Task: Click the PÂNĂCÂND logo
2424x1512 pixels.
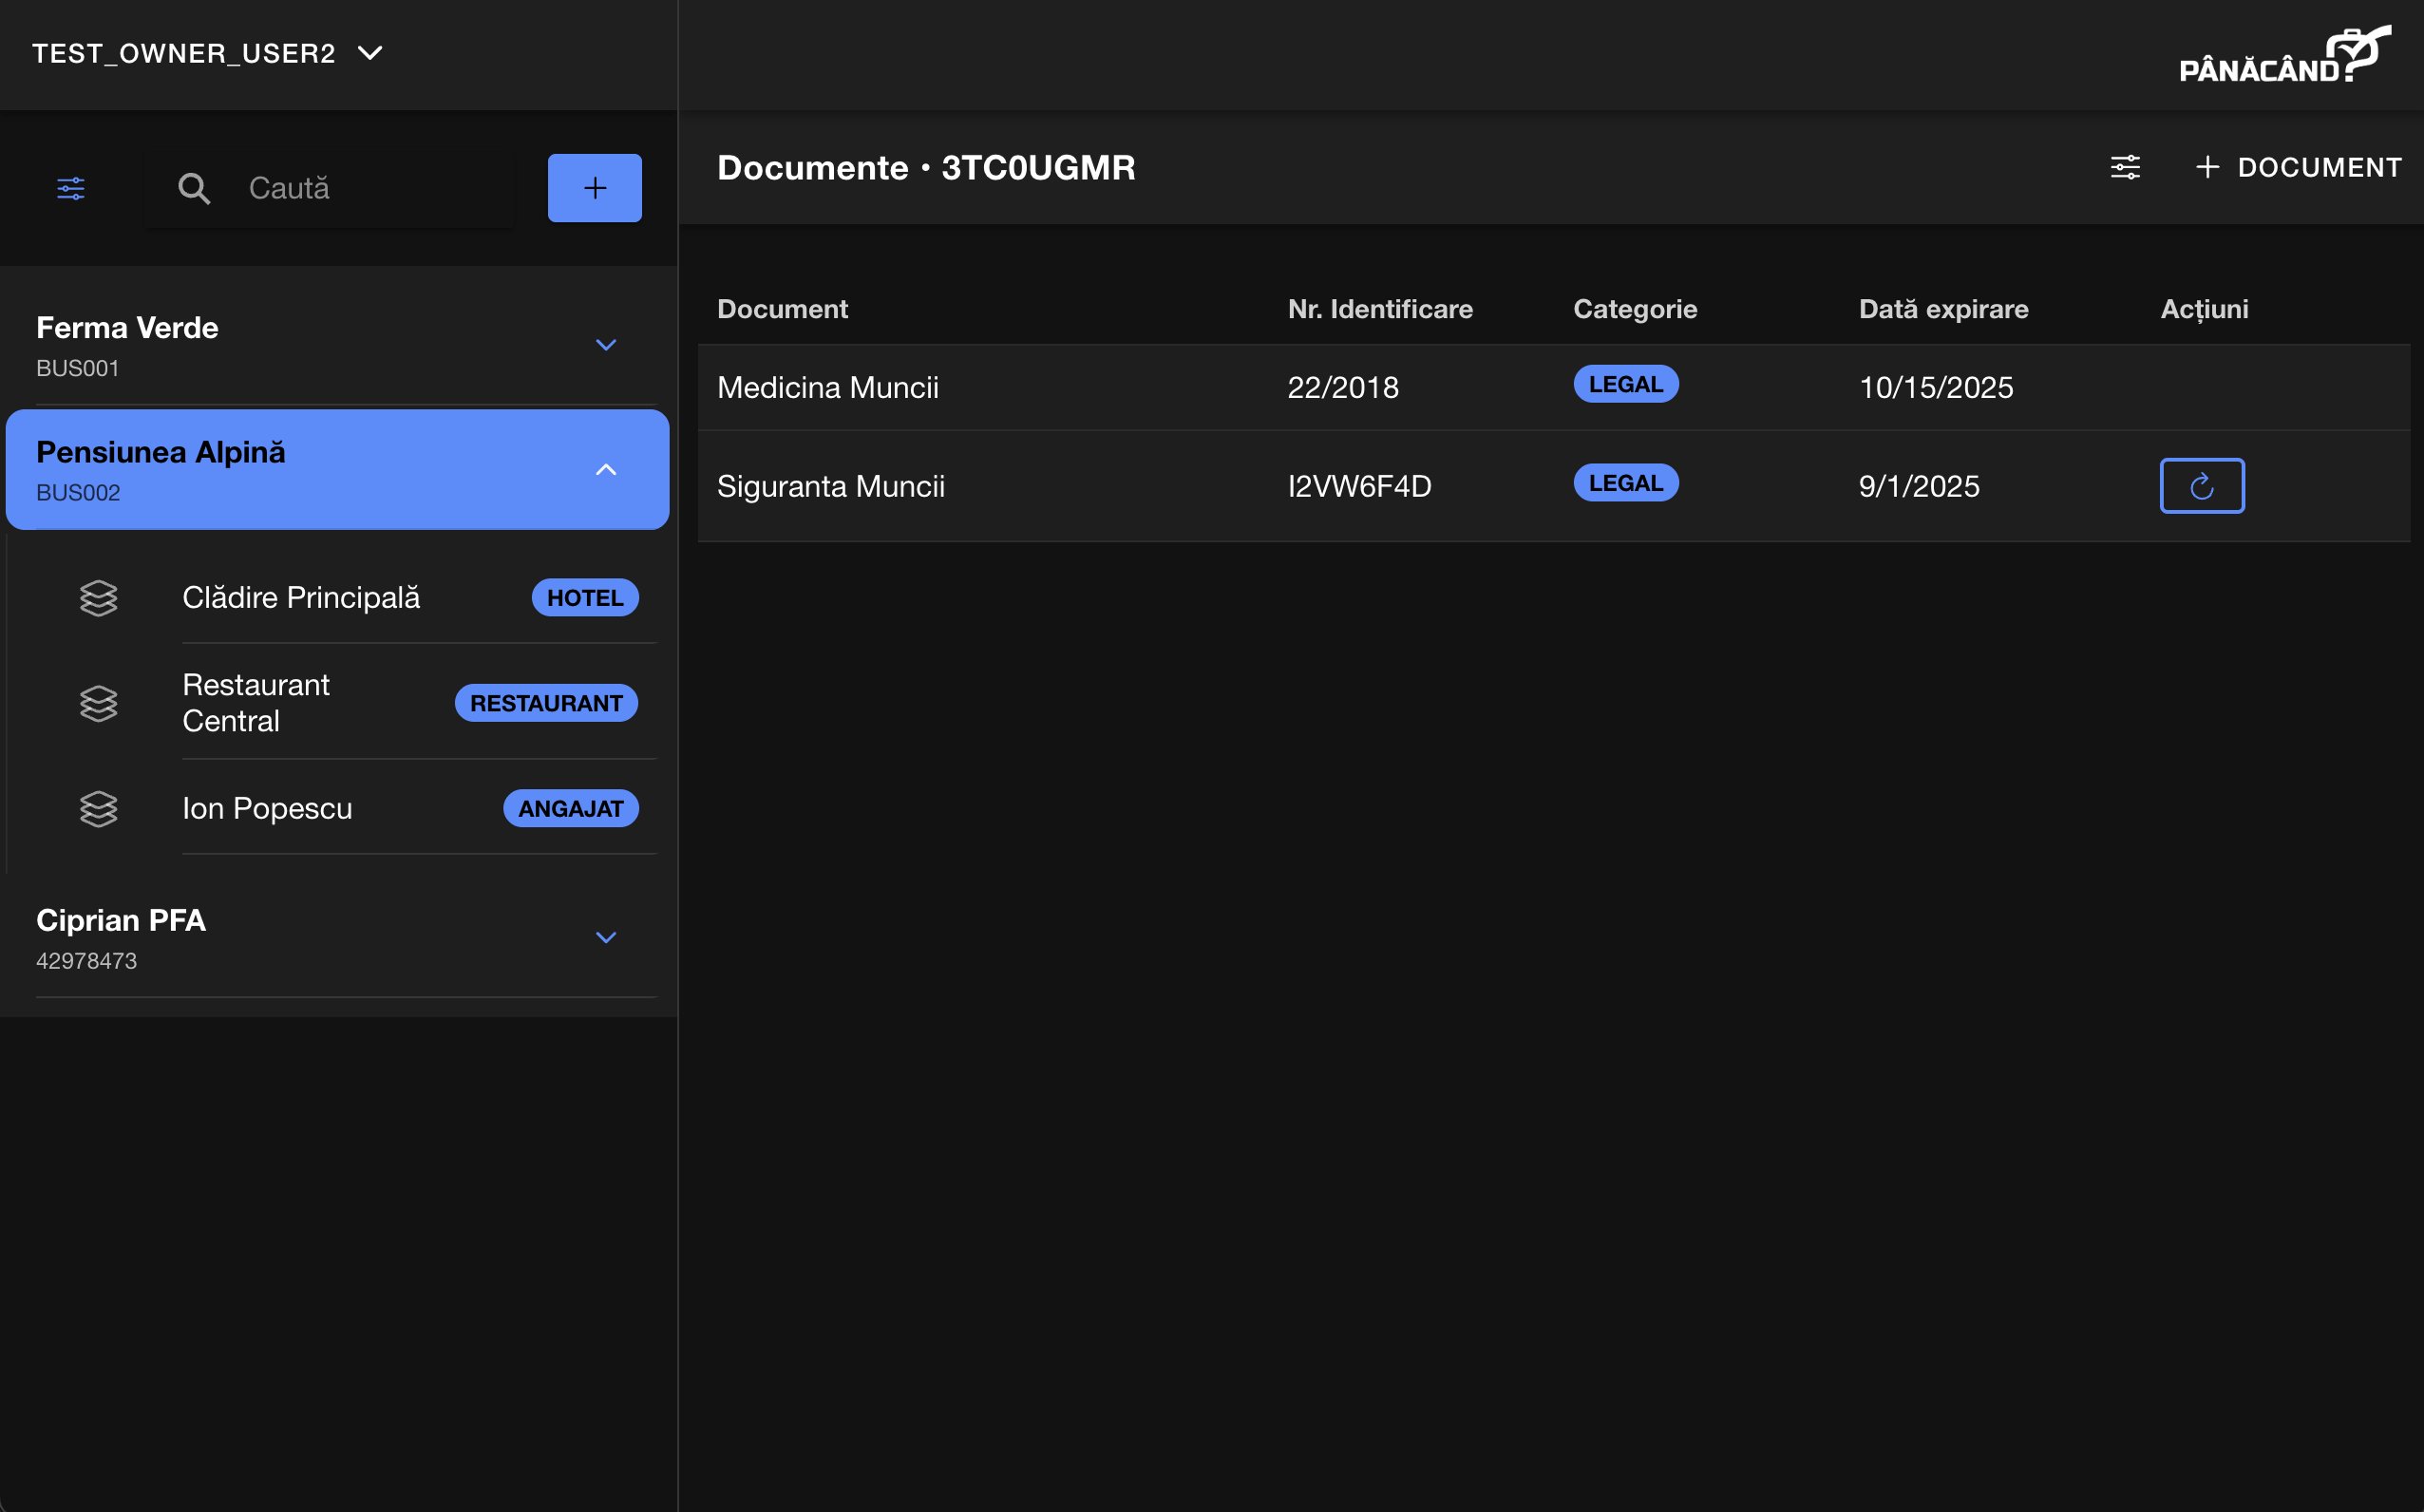Action: [x=2284, y=55]
